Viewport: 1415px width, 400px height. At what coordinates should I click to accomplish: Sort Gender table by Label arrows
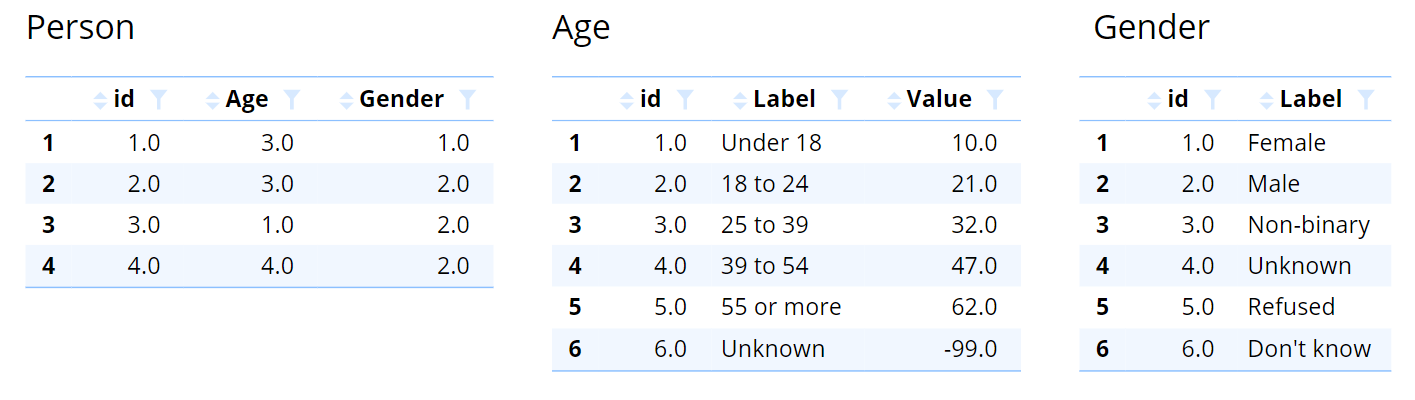(x=1267, y=100)
